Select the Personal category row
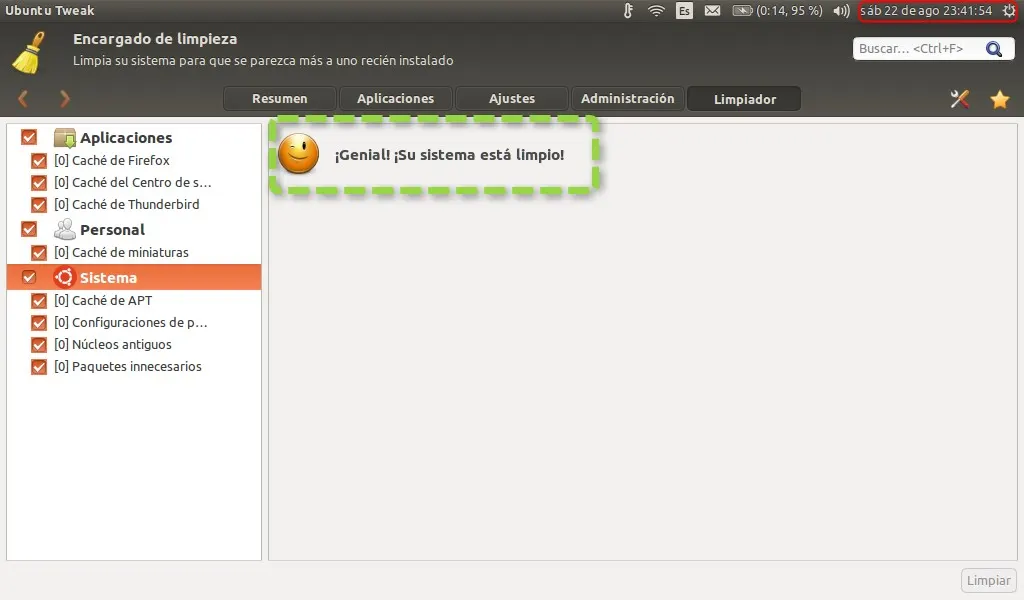This screenshot has height=600, width=1024. tap(112, 230)
